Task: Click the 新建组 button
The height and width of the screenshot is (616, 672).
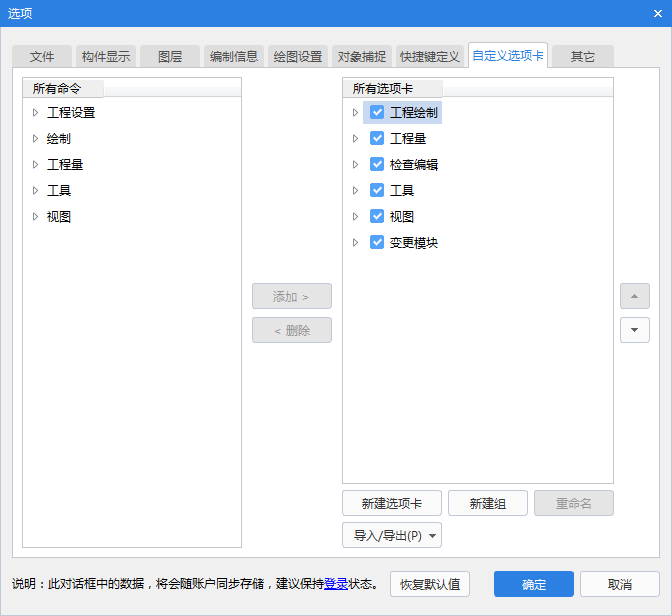Action: click(487, 504)
